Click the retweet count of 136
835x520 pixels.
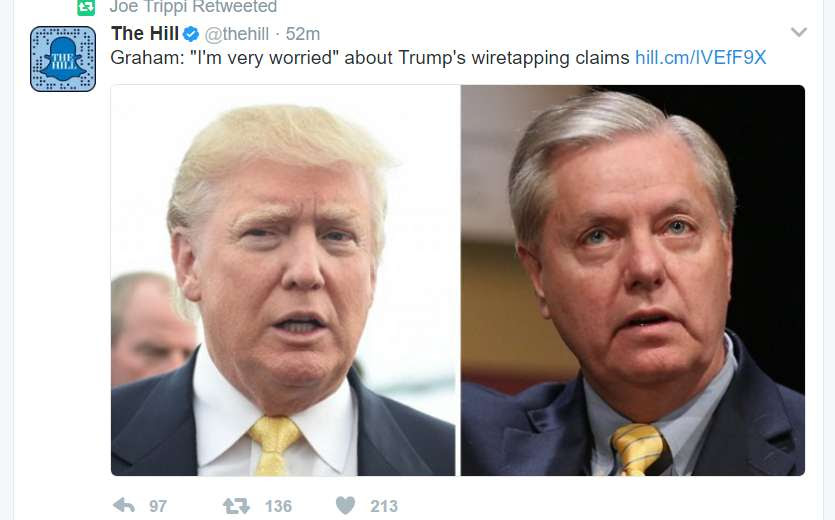click(x=278, y=506)
